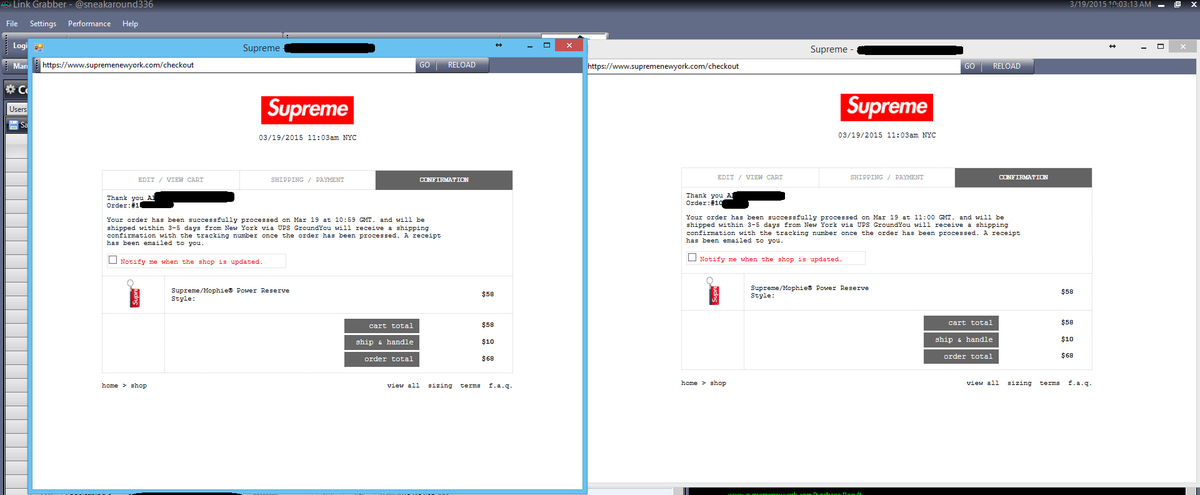This screenshot has height=495, width=1200.
Task: Open 'sizing' link in rear window
Action: click(x=1020, y=382)
